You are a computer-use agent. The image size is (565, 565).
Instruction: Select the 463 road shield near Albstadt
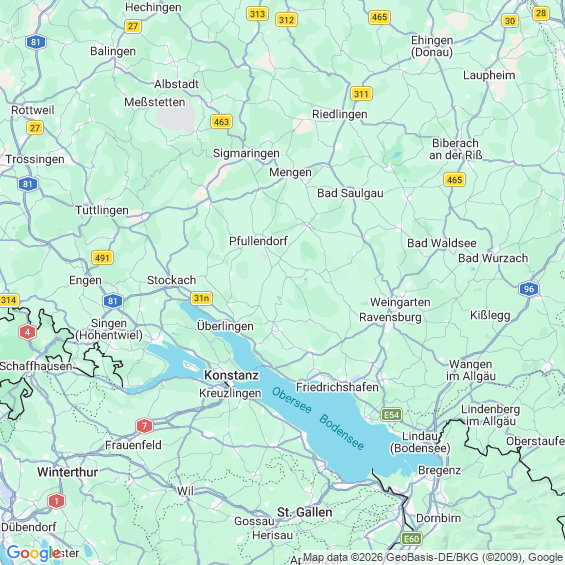(221, 122)
